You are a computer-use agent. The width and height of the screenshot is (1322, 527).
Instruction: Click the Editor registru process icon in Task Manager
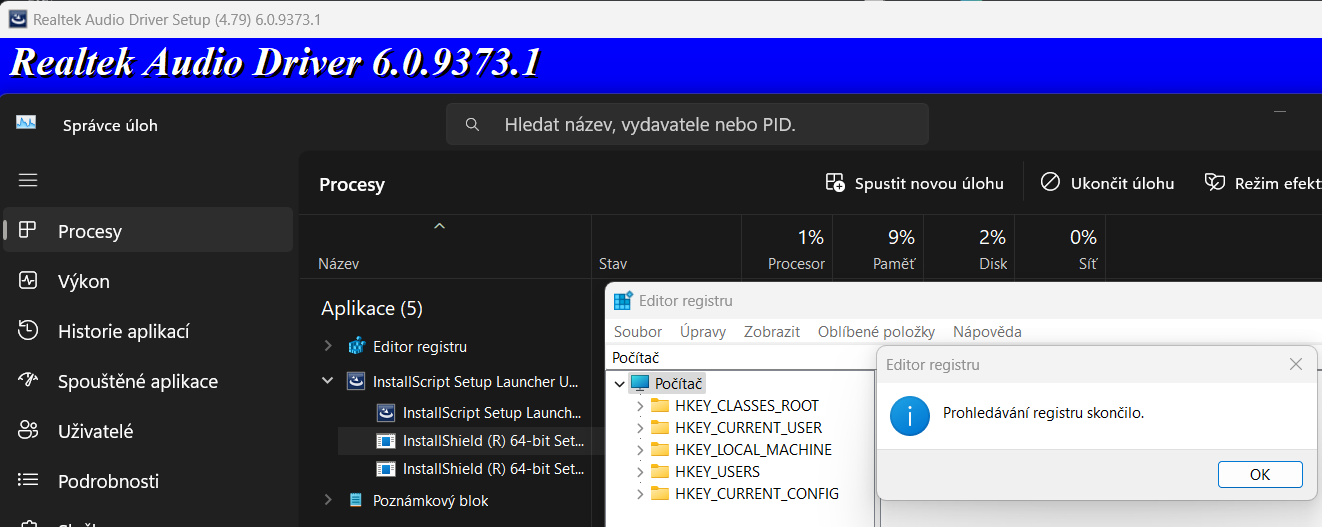[356, 346]
